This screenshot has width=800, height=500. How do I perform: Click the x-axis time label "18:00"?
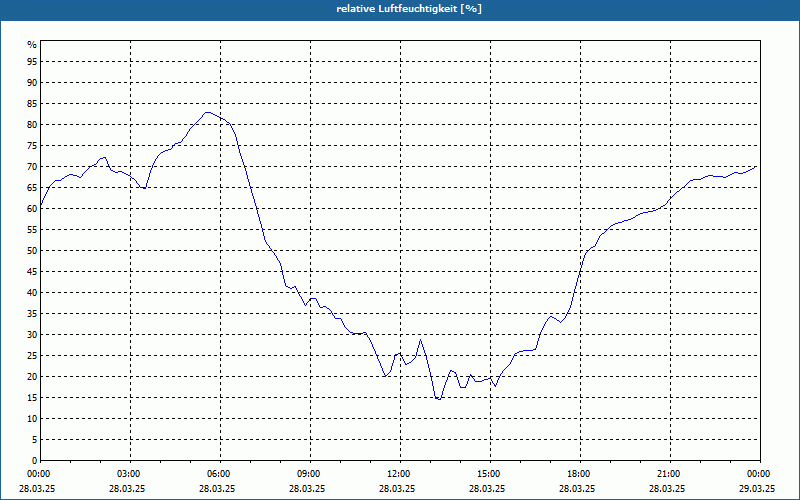coord(578,474)
